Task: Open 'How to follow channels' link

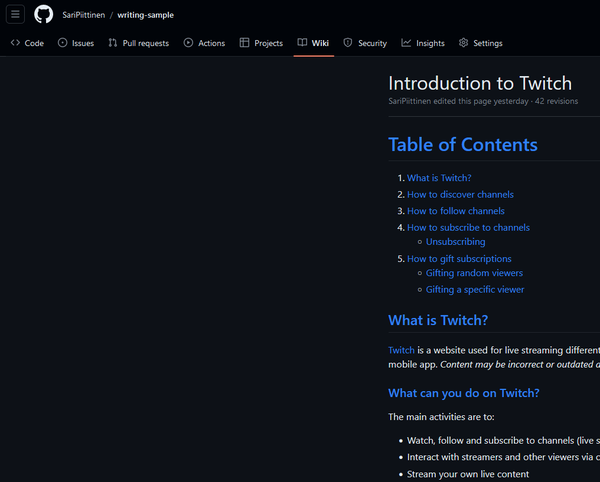Action: point(455,211)
